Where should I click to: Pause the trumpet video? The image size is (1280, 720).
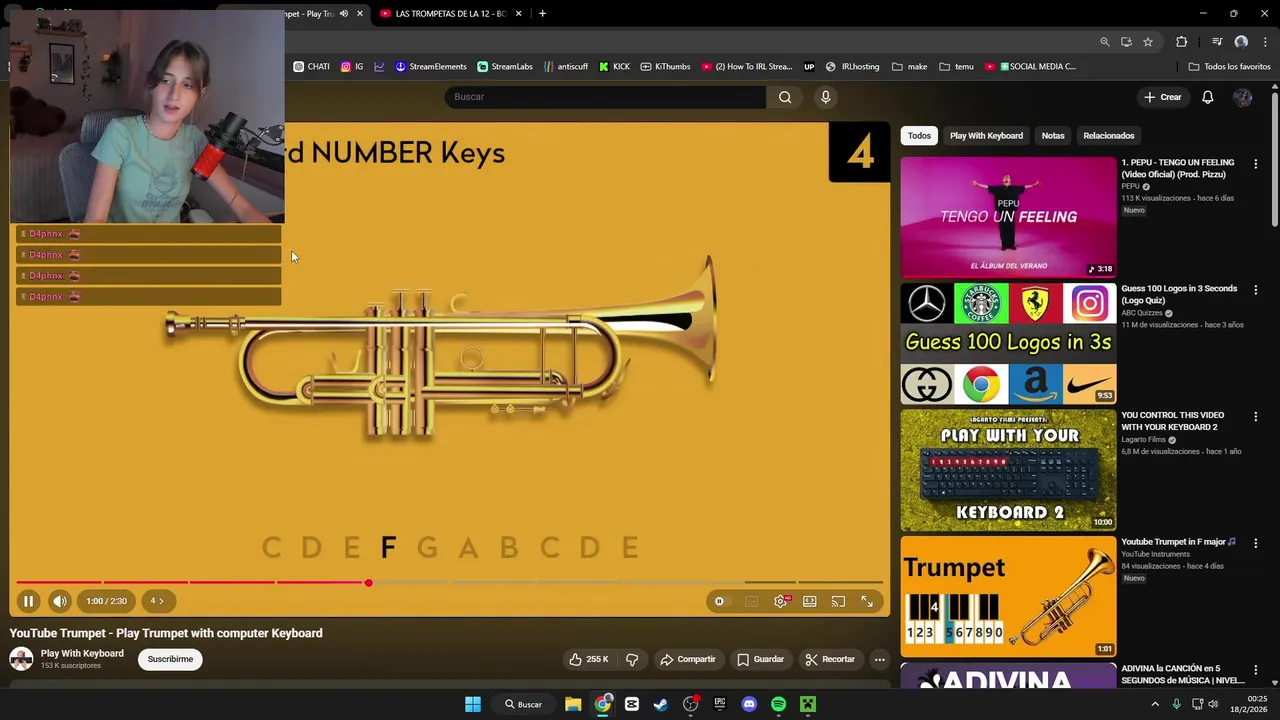(28, 601)
